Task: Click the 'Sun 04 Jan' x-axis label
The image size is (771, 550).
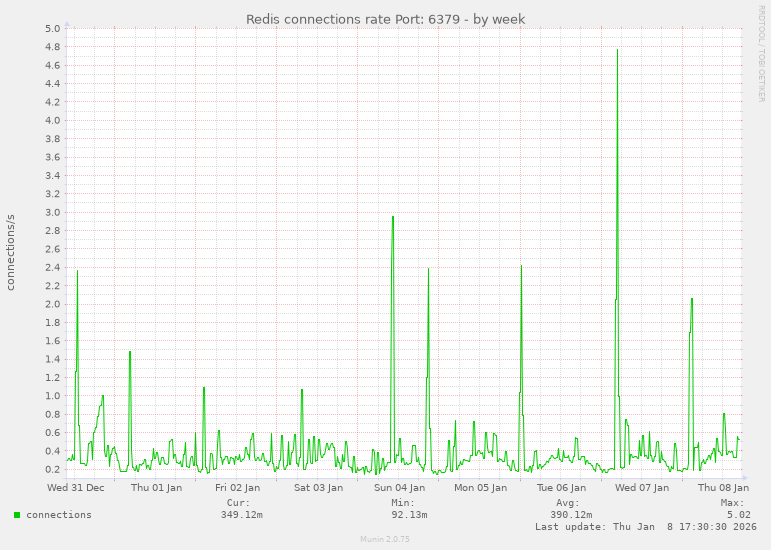Action: click(x=399, y=488)
